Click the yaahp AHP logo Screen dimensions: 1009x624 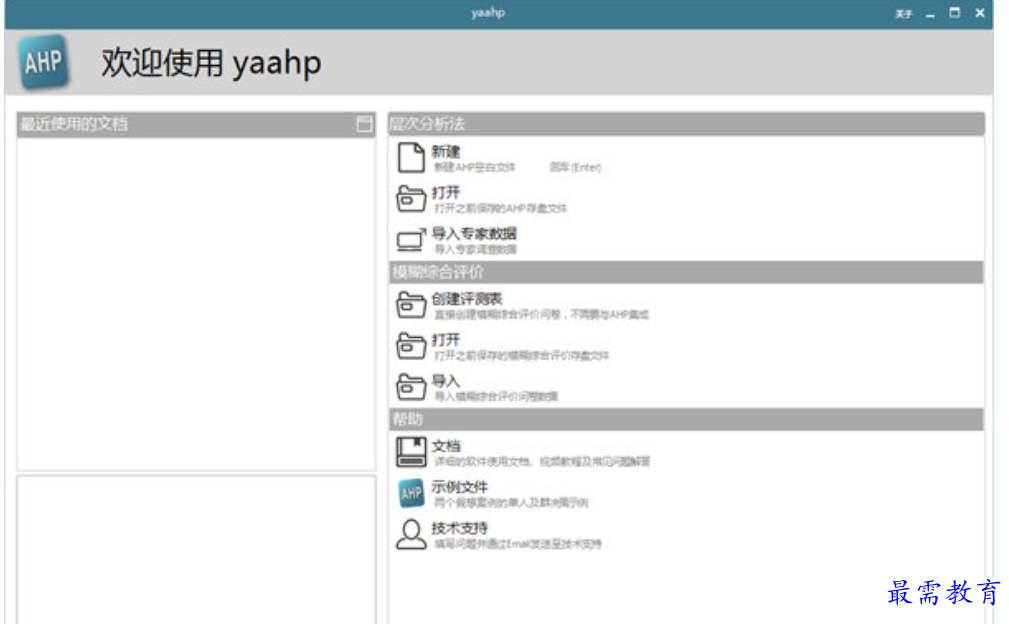(x=43, y=62)
